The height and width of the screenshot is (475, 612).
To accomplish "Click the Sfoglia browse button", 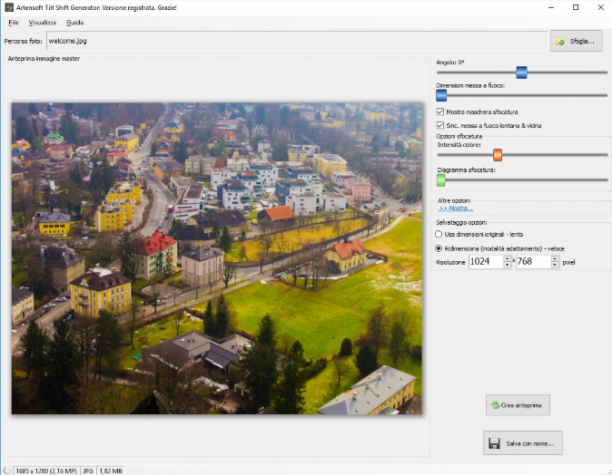I will click(x=576, y=41).
